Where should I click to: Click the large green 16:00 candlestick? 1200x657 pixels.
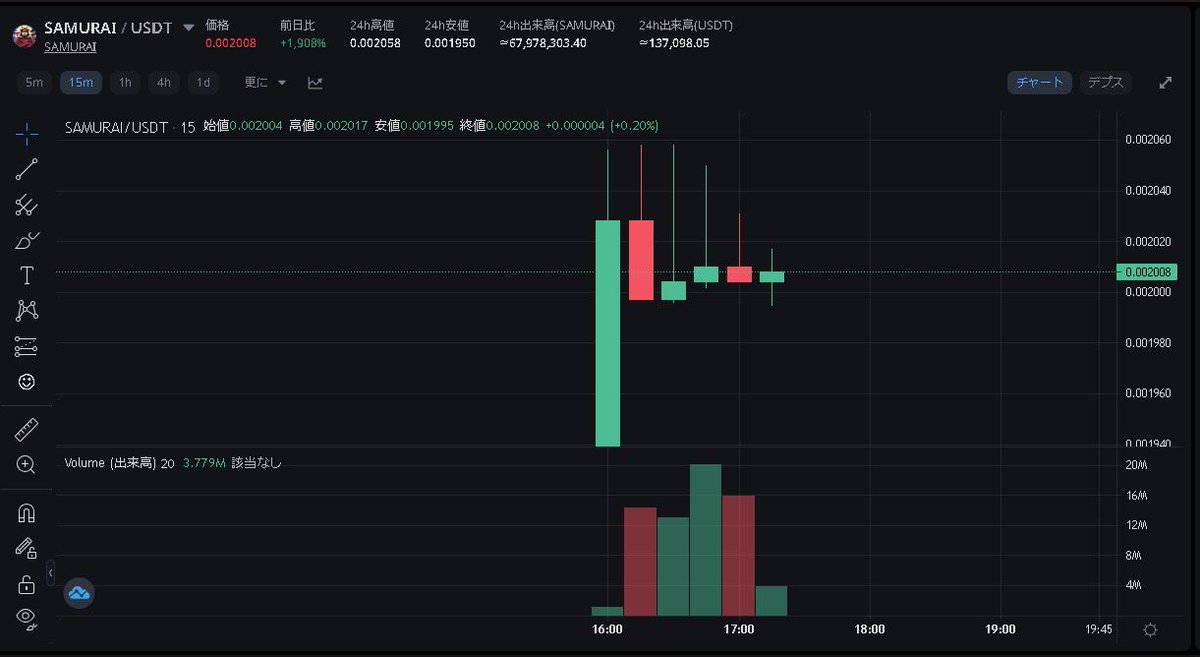pos(607,333)
